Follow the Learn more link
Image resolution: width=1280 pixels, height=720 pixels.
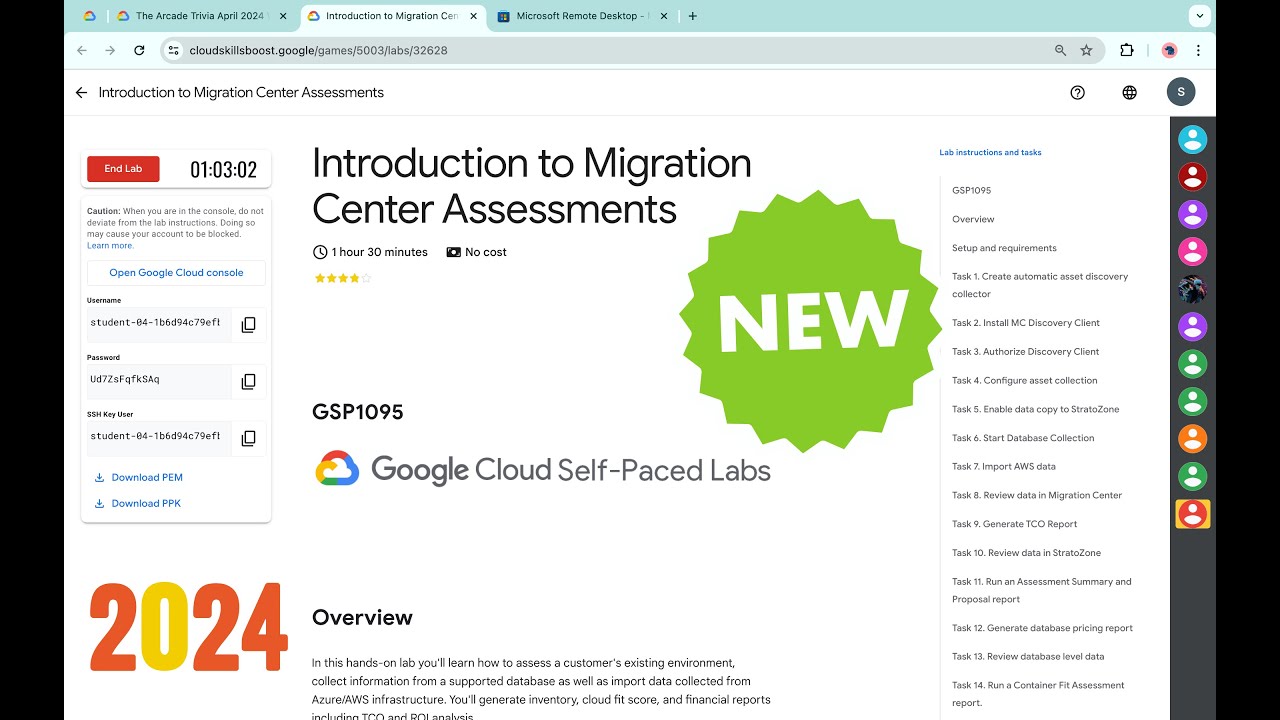(110, 246)
